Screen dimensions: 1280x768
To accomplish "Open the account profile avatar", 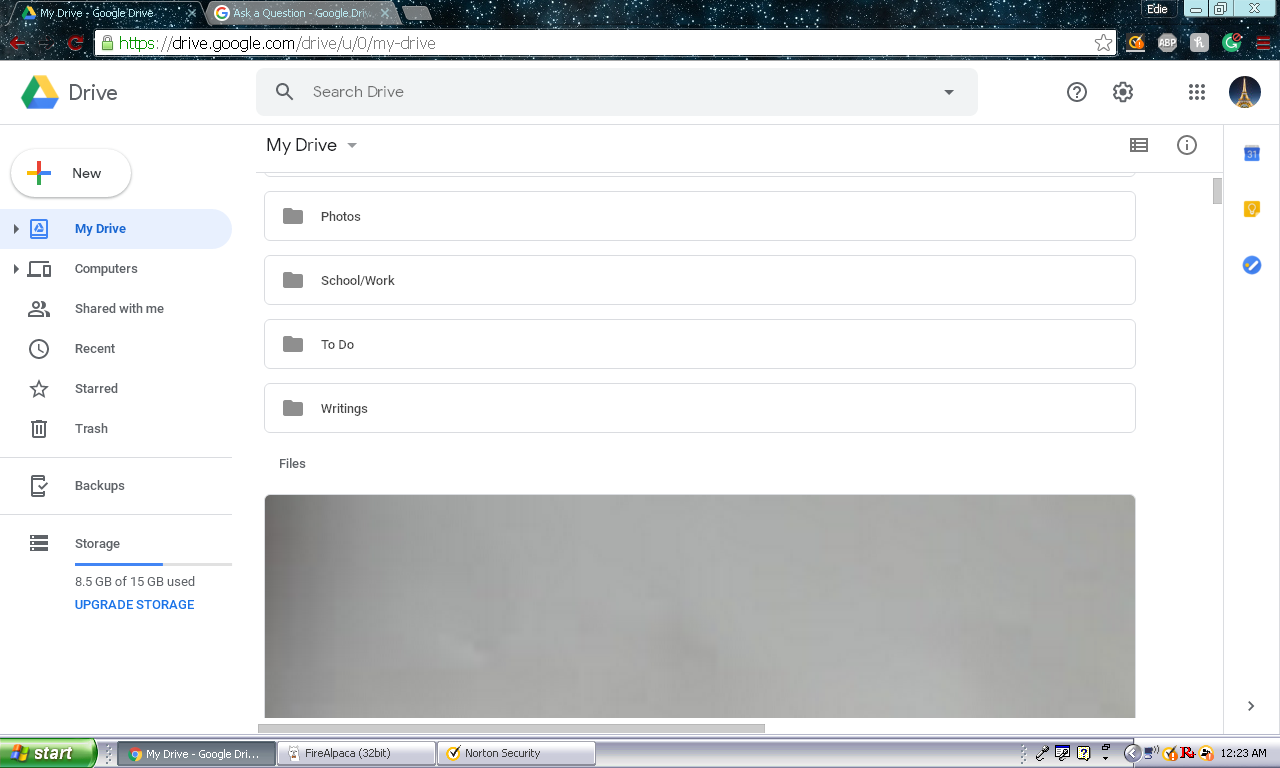I will [x=1244, y=91].
